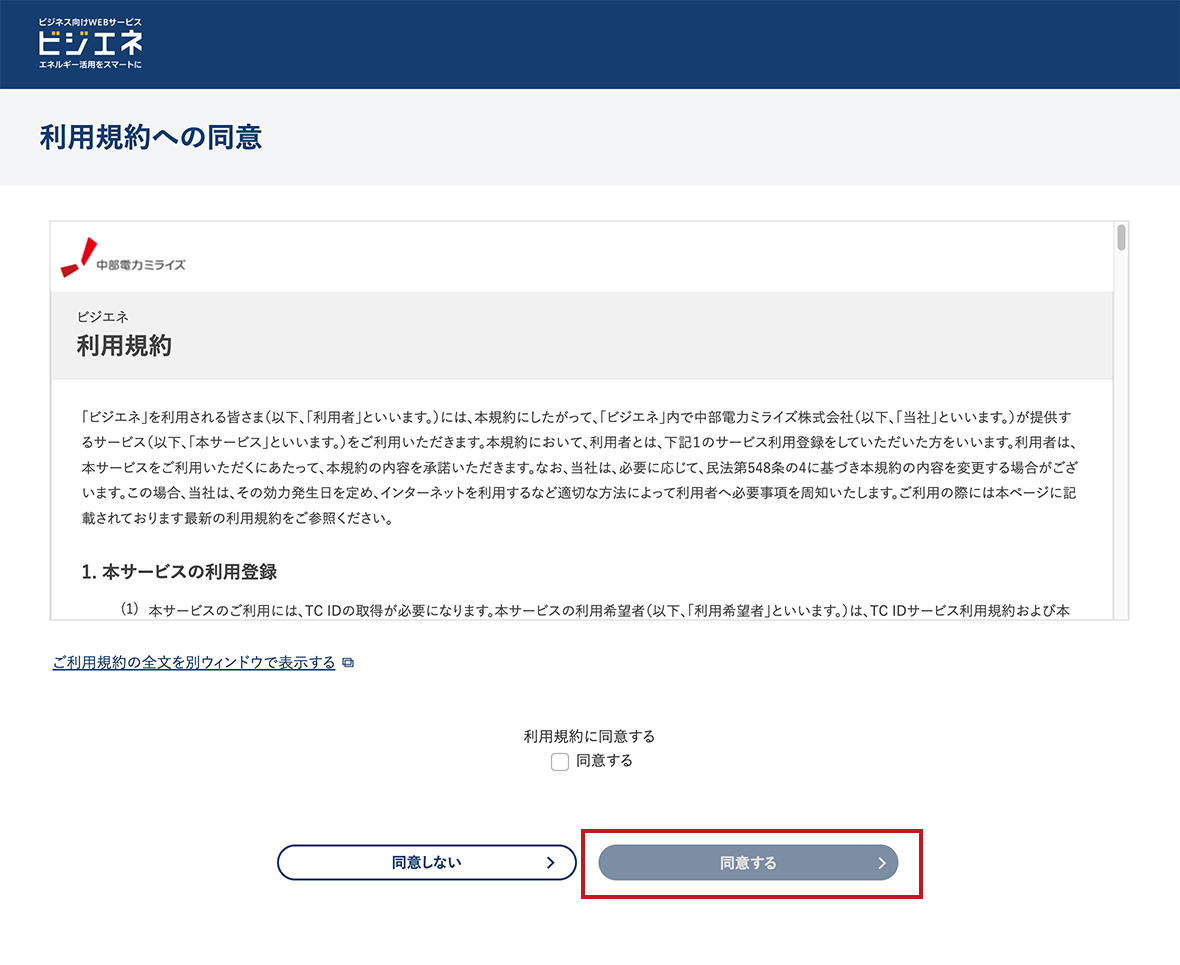The height and width of the screenshot is (965, 1180).
Task: Click the 利用規約 title in terms box
Action: 124,346
